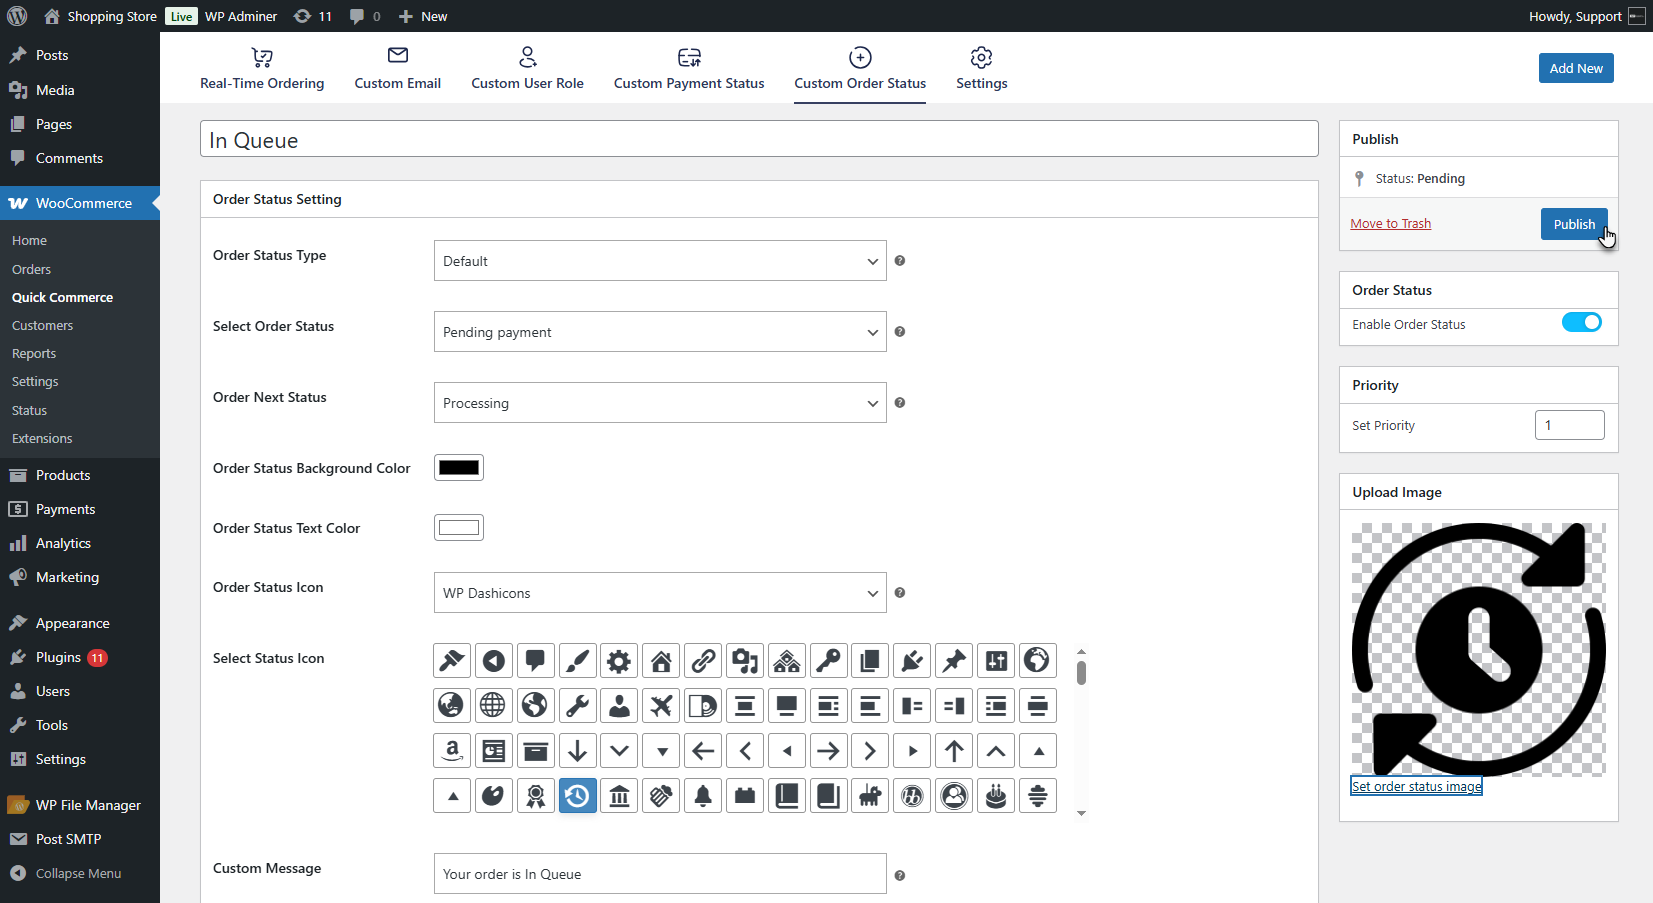Select the key status icon
This screenshot has width=1653, height=903.
click(x=829, y=661)
